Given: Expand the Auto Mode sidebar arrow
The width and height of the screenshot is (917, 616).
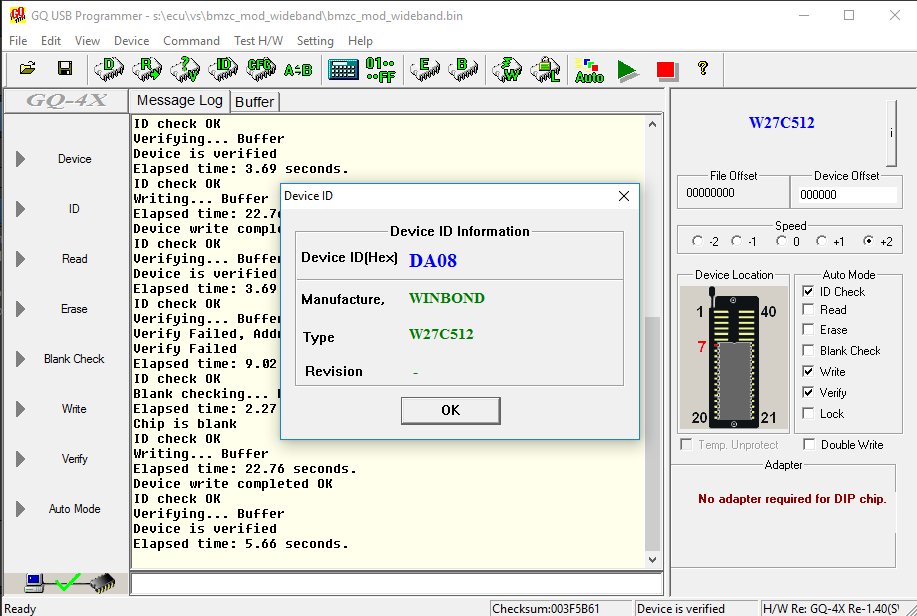Looking at the screenshot, I should [x=20, y=509].
